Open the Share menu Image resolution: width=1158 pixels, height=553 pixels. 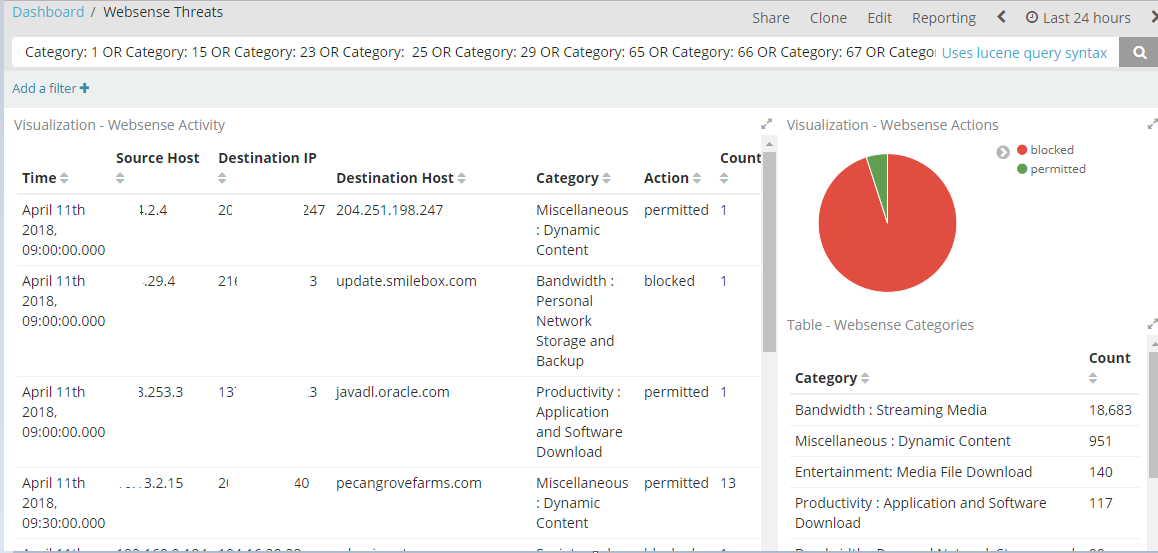(x=770, y=18)
